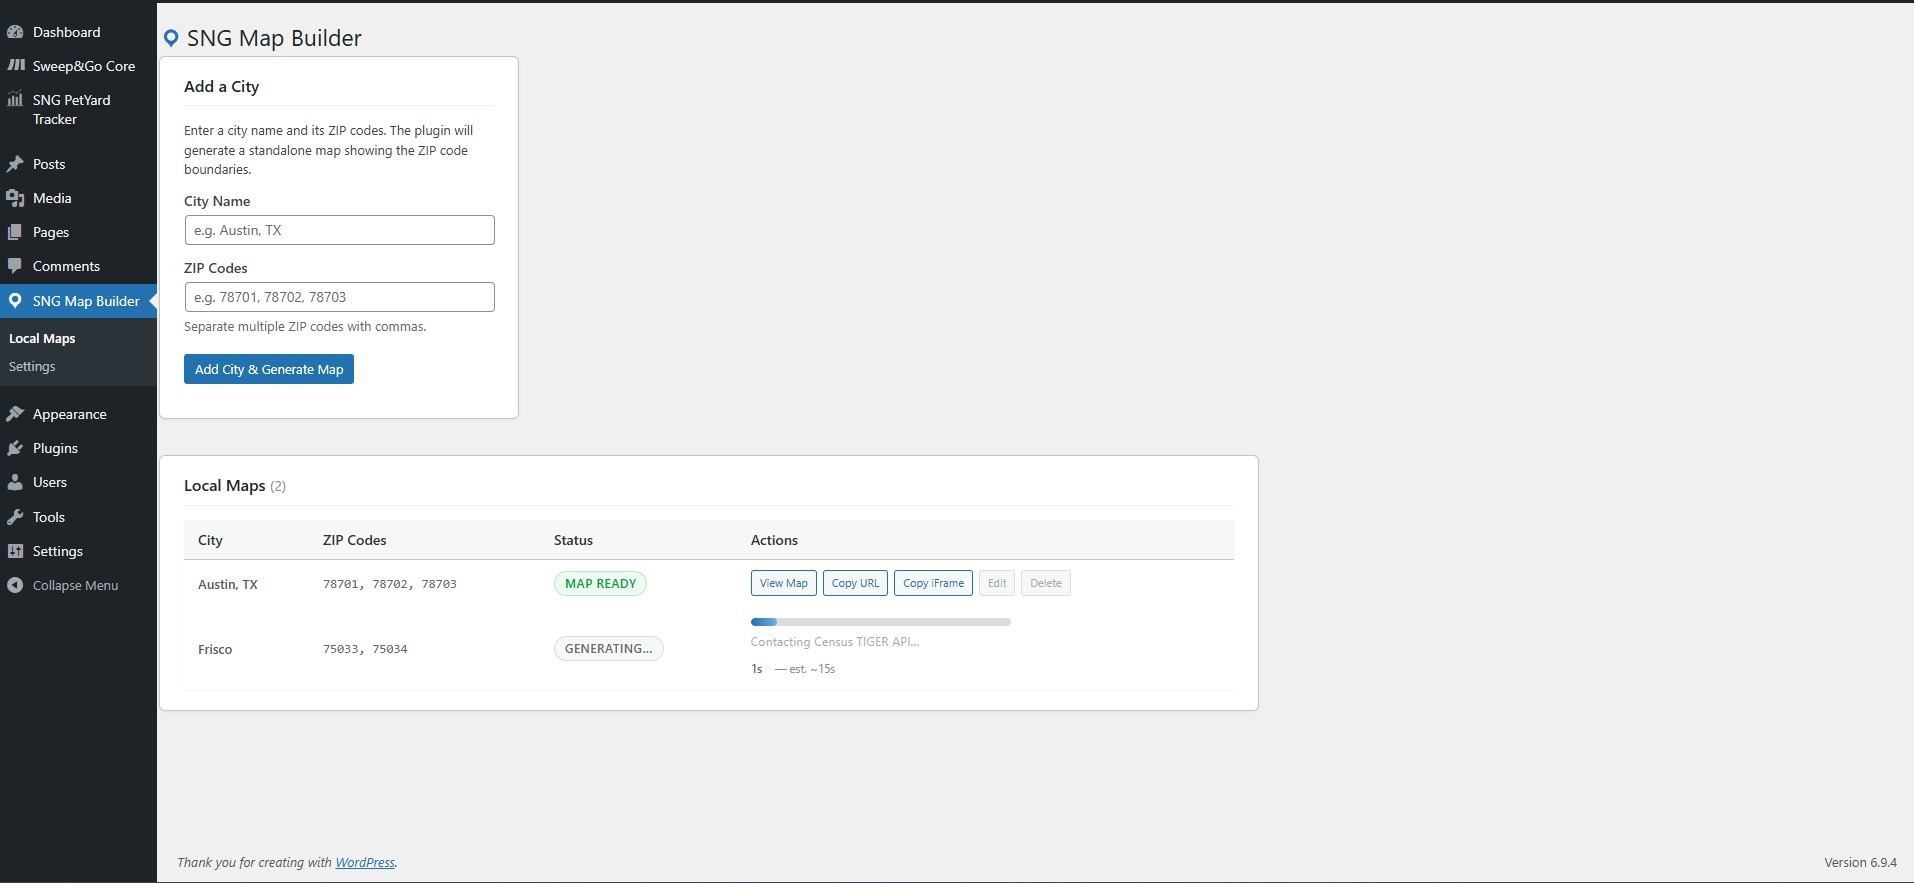Click the Tools wrench icon

coord(15,517)
